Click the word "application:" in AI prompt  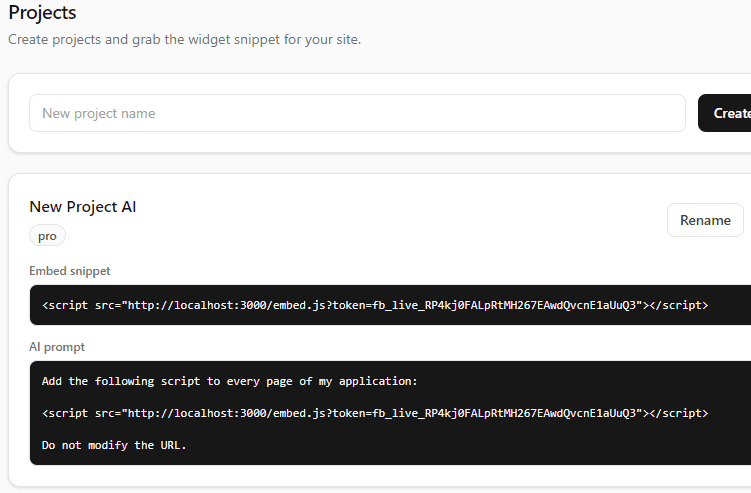point(378,381)
